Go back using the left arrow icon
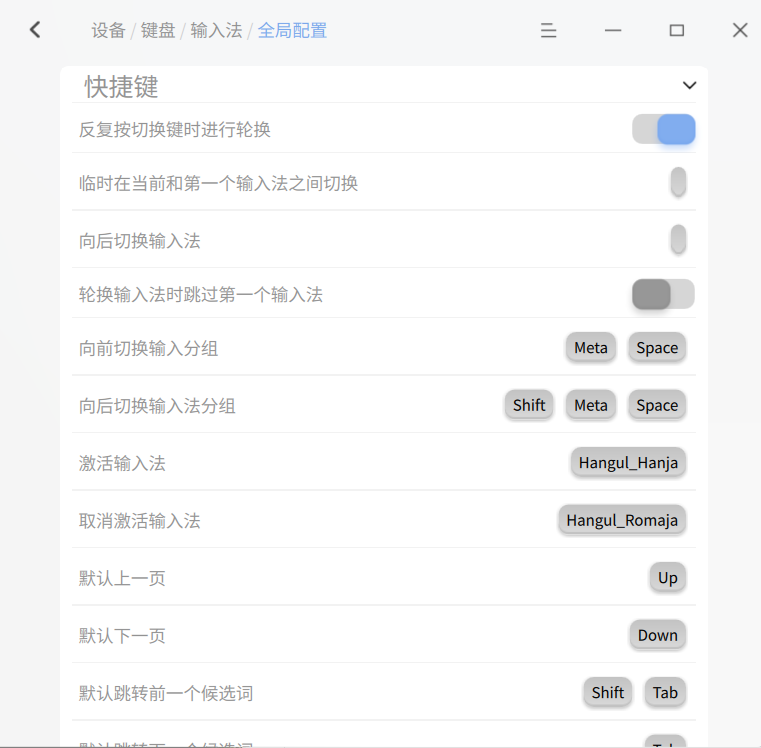761x748 pixels. pyautogui.click(x=35, y=30)
